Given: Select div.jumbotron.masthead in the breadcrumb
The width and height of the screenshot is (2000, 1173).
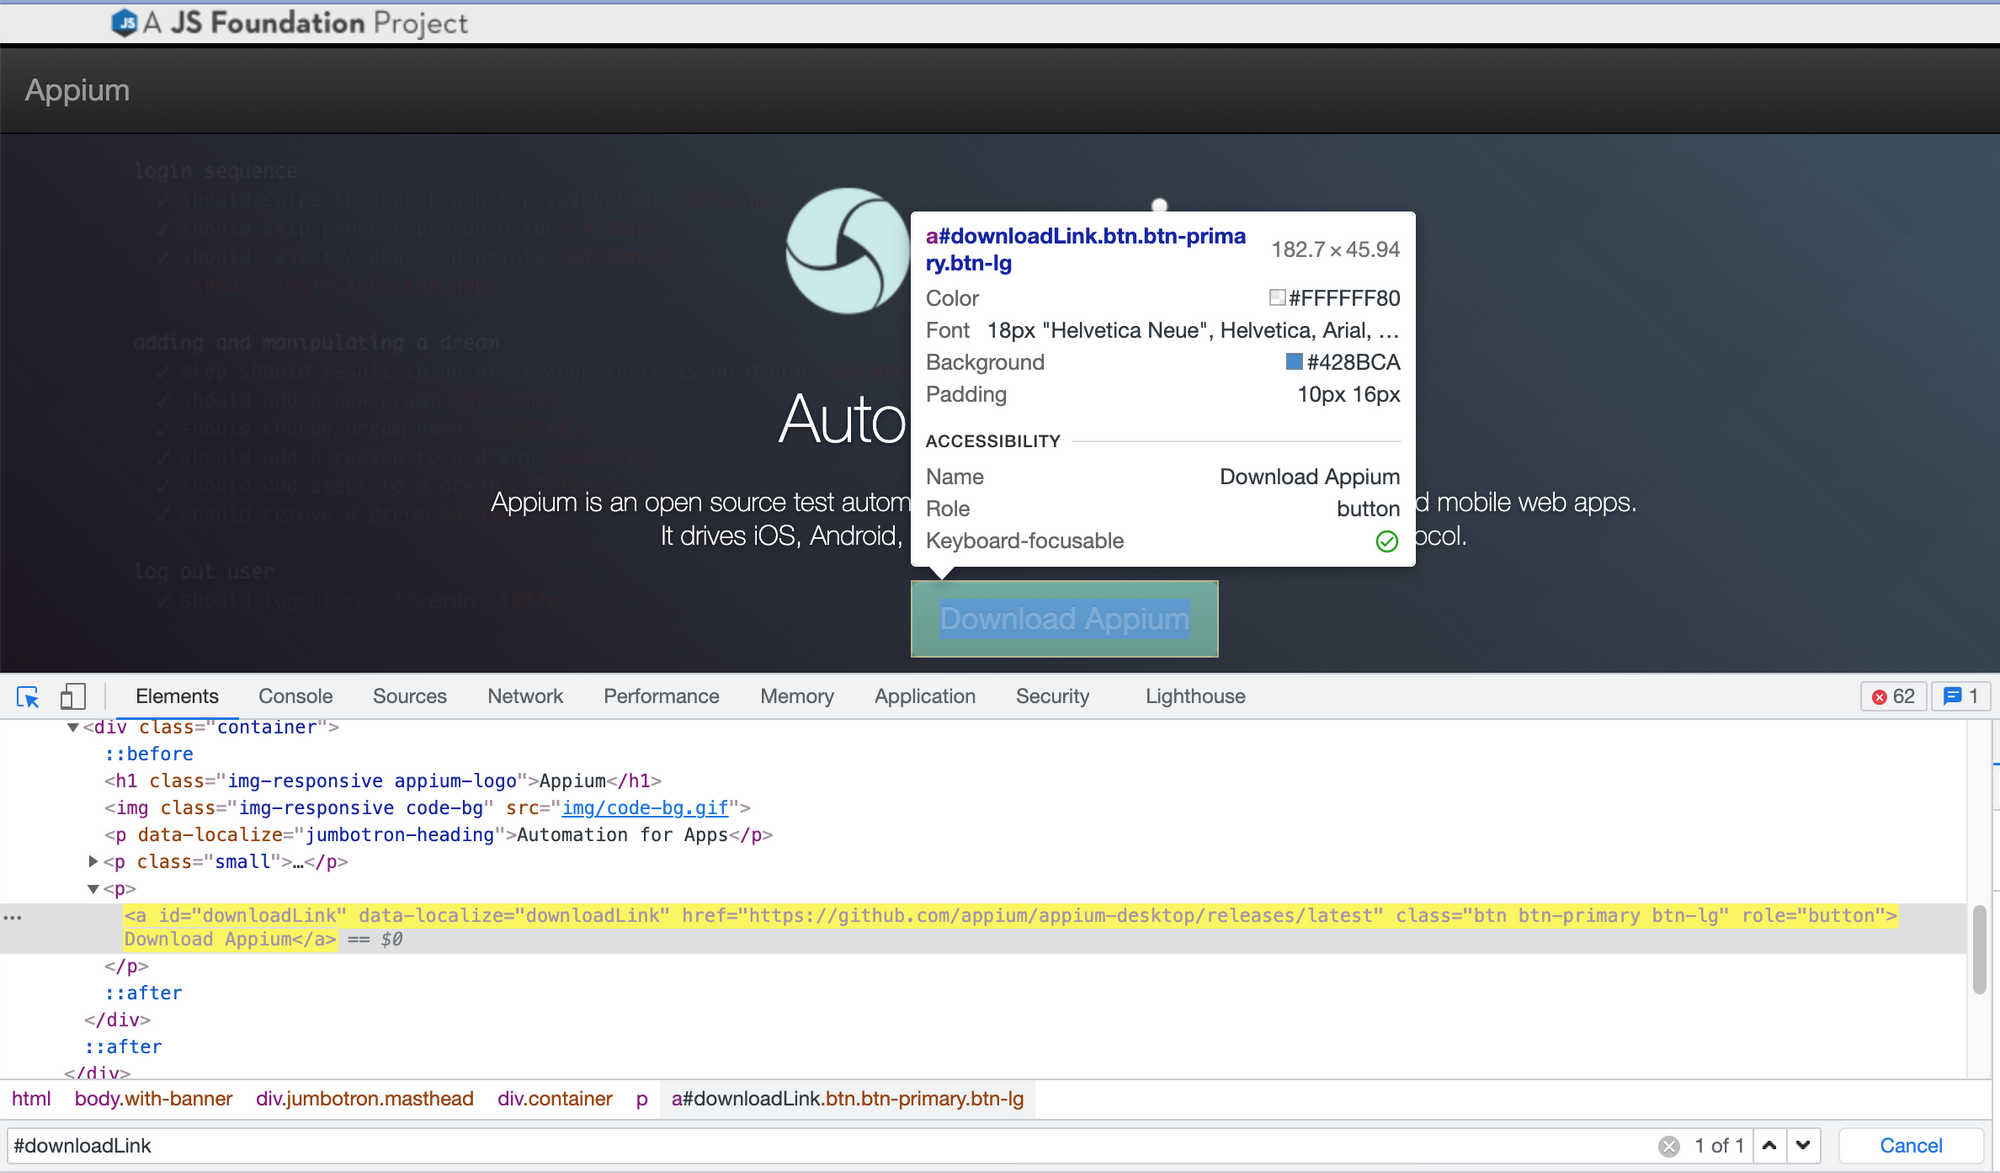Looking at the screenshot, I should [364, 1099].
